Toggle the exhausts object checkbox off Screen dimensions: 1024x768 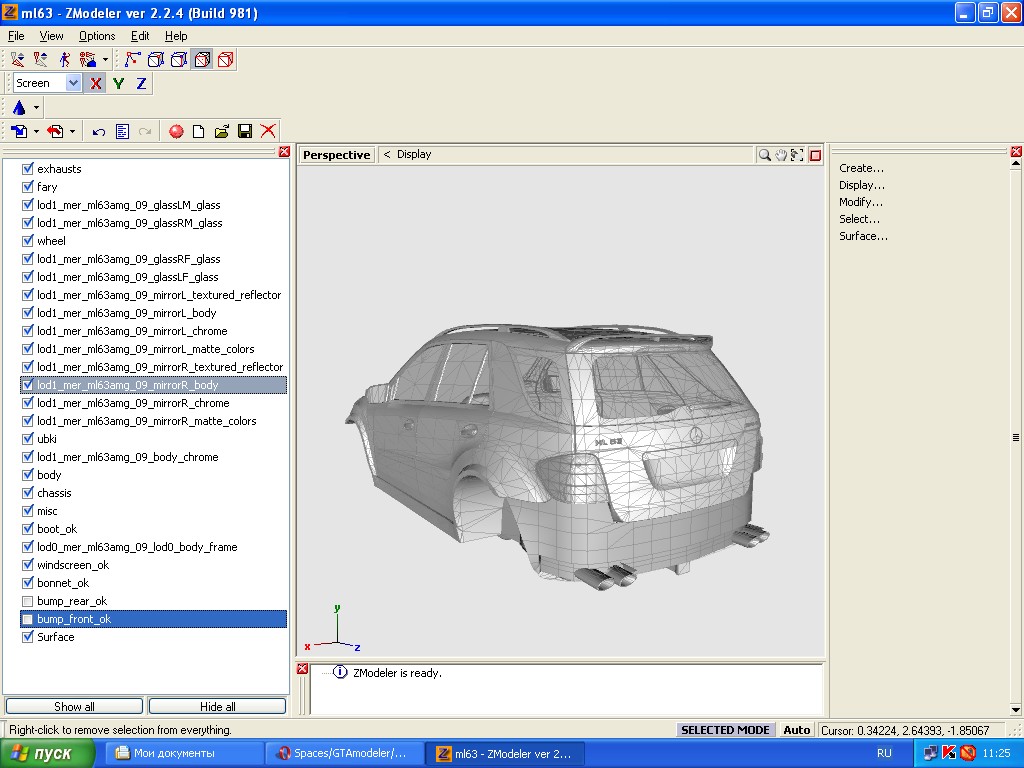tap(28, 169)
